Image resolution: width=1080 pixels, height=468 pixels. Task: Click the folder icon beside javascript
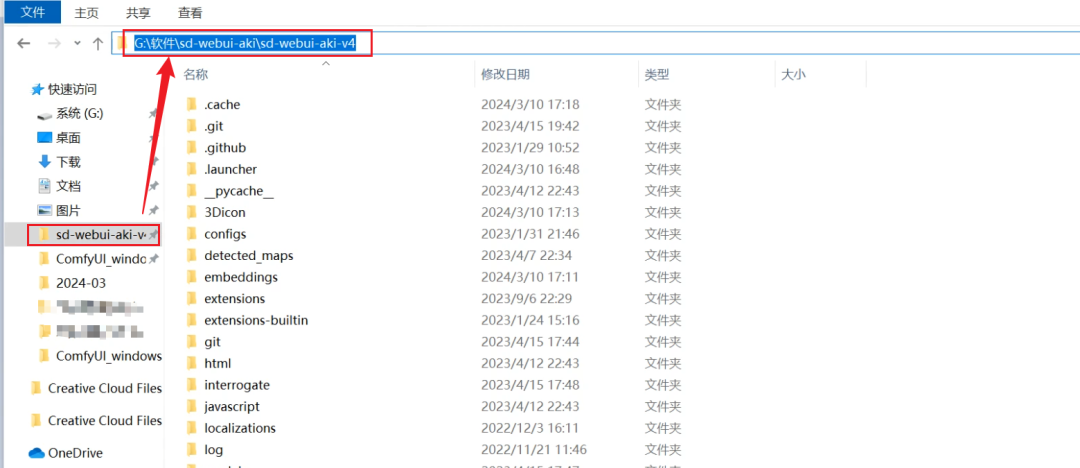point(192,406)
